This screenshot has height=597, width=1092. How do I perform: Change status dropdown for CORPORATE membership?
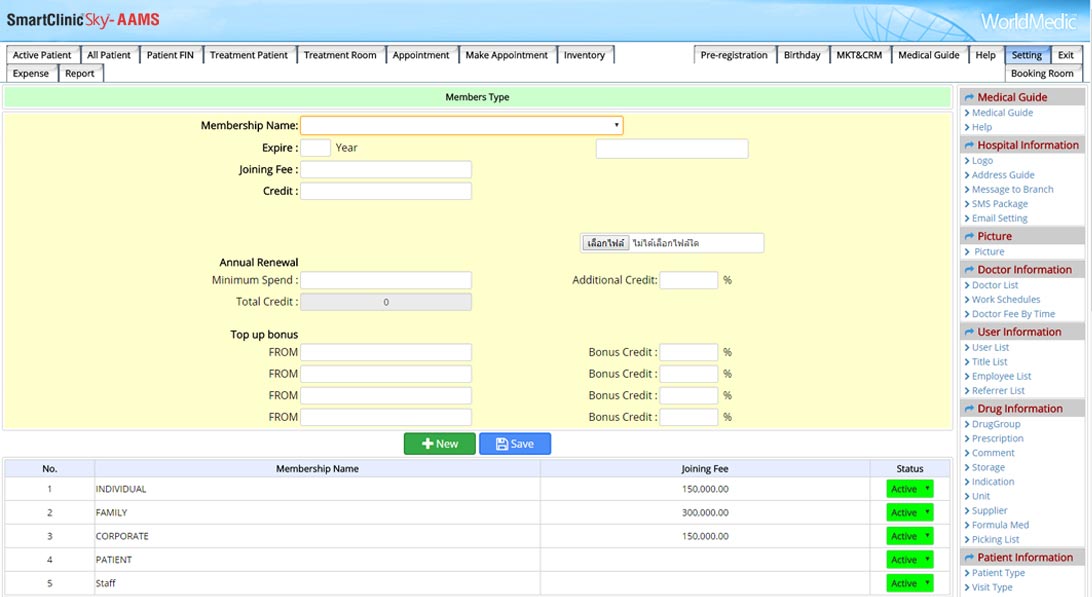(x=909, y=536)
